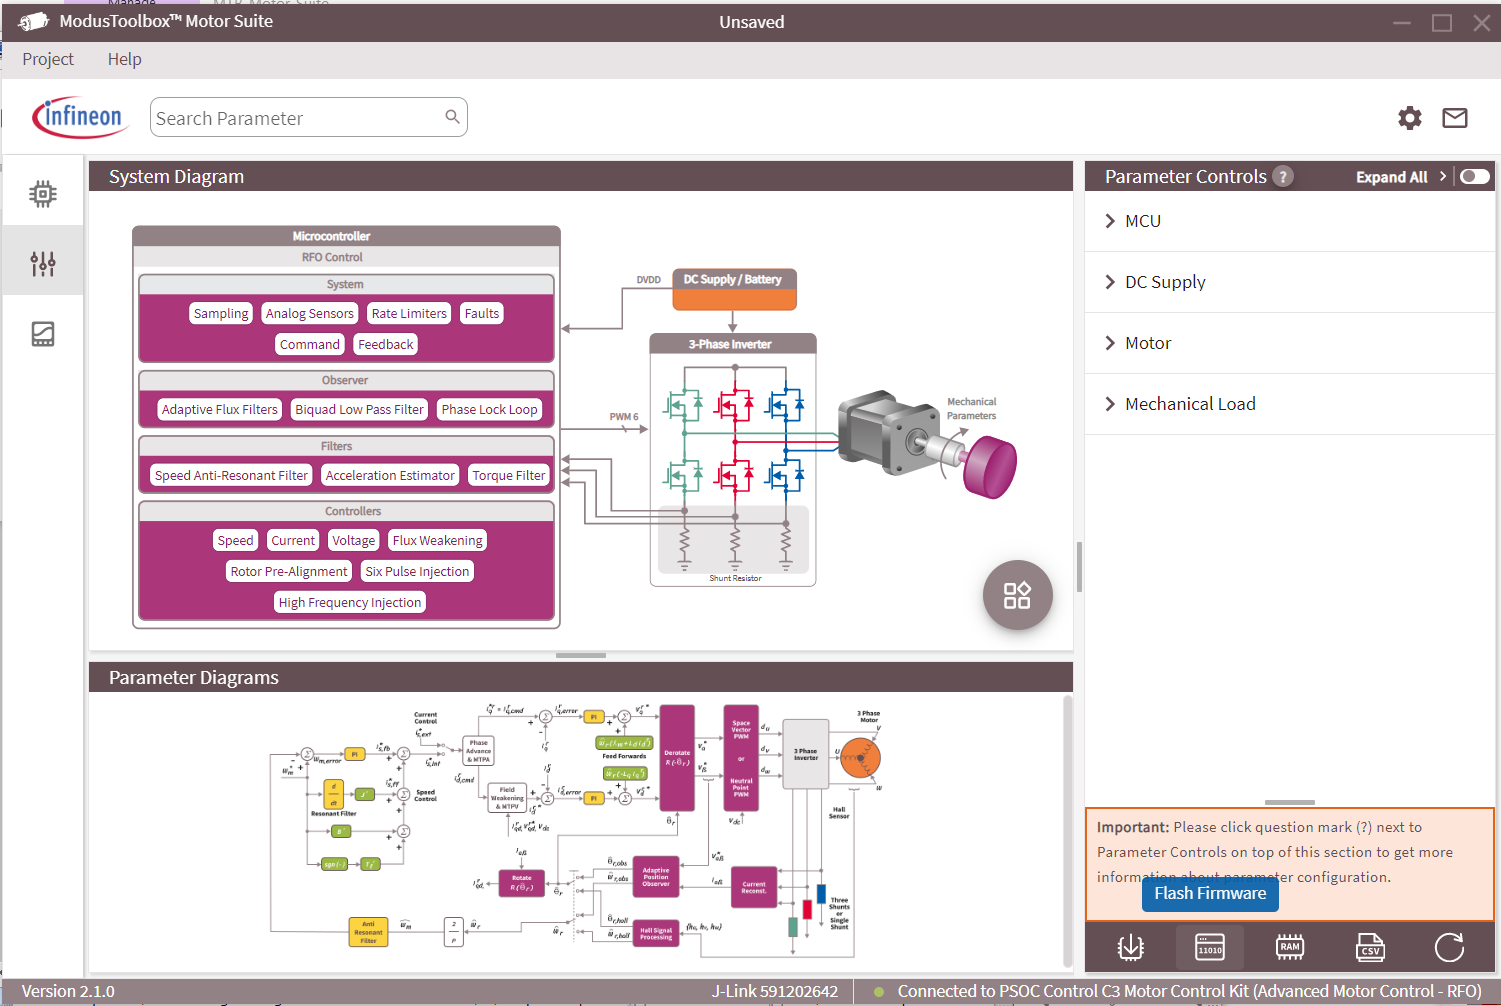
Task: Click the refresh circular arrow icon
Action: (x=1449, y=947)
